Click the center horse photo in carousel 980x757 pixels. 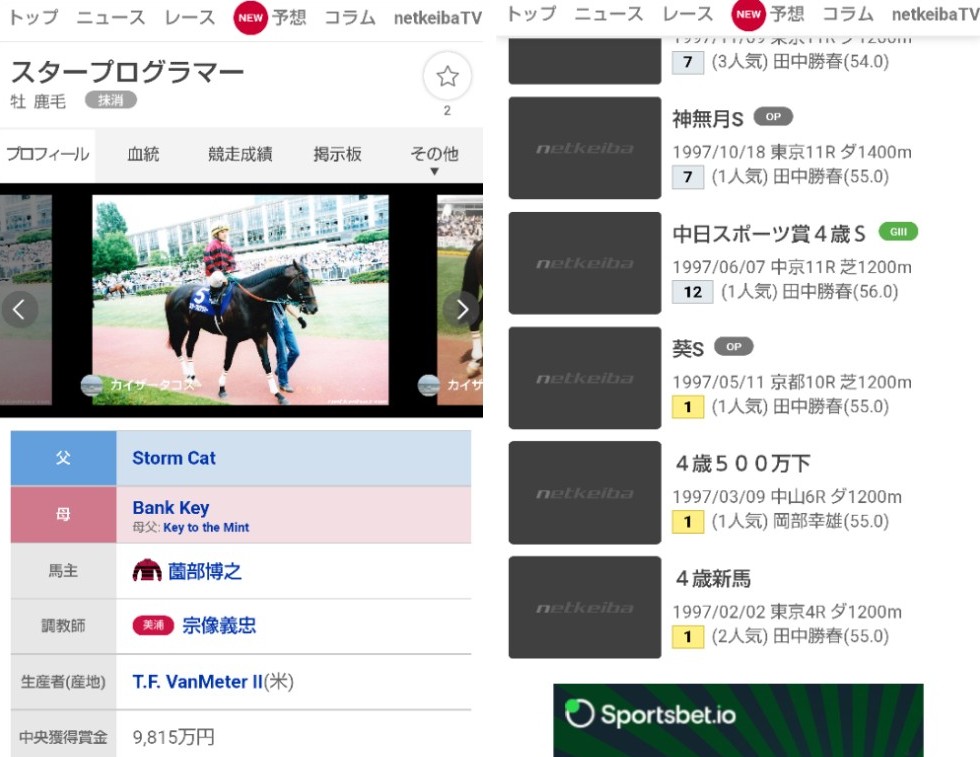point(241,300)
